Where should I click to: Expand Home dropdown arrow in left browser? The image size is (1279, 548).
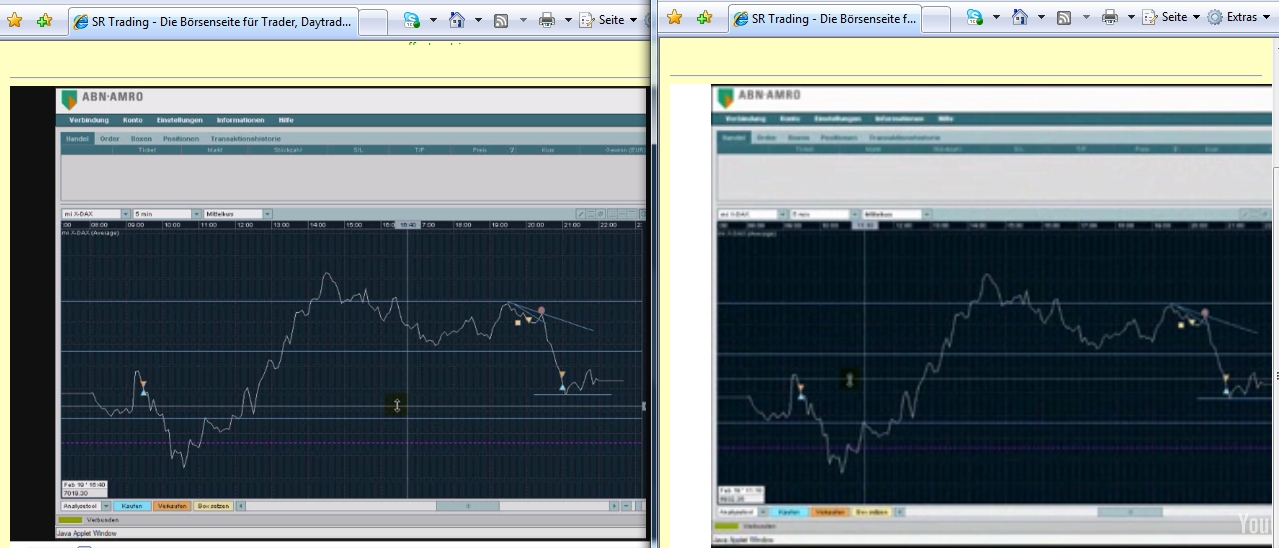pyautogui.click(x=478, y=19)
